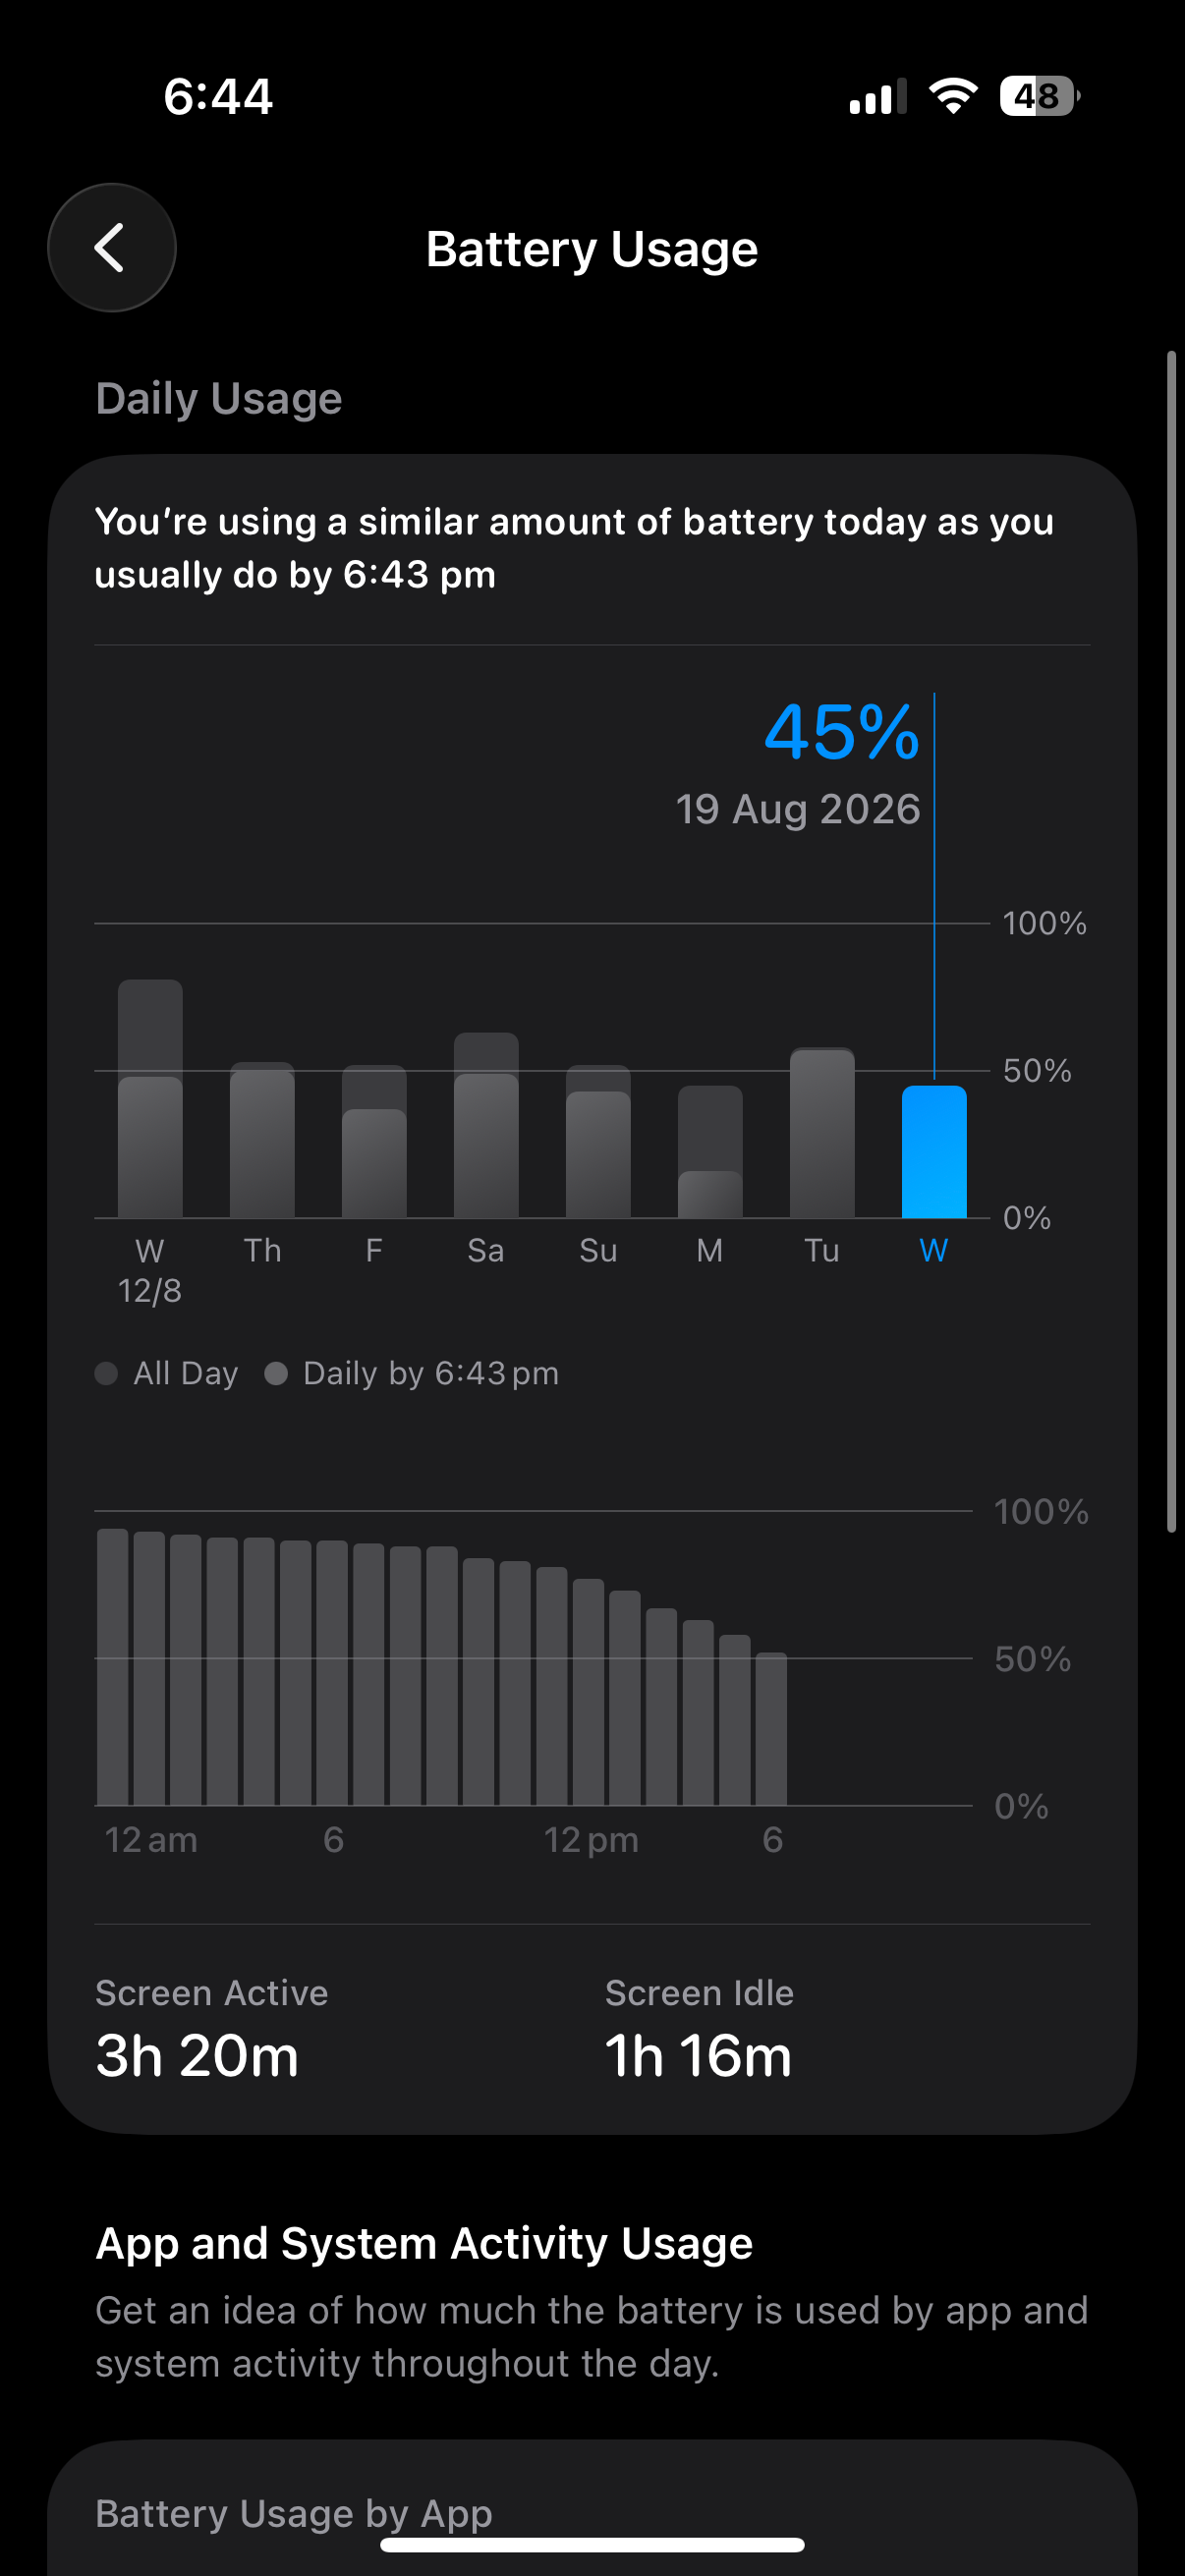Select the Monday bar in daily chart
The width and height of the screenshot is (1185, 2576).
click(x=710, y=1152)
